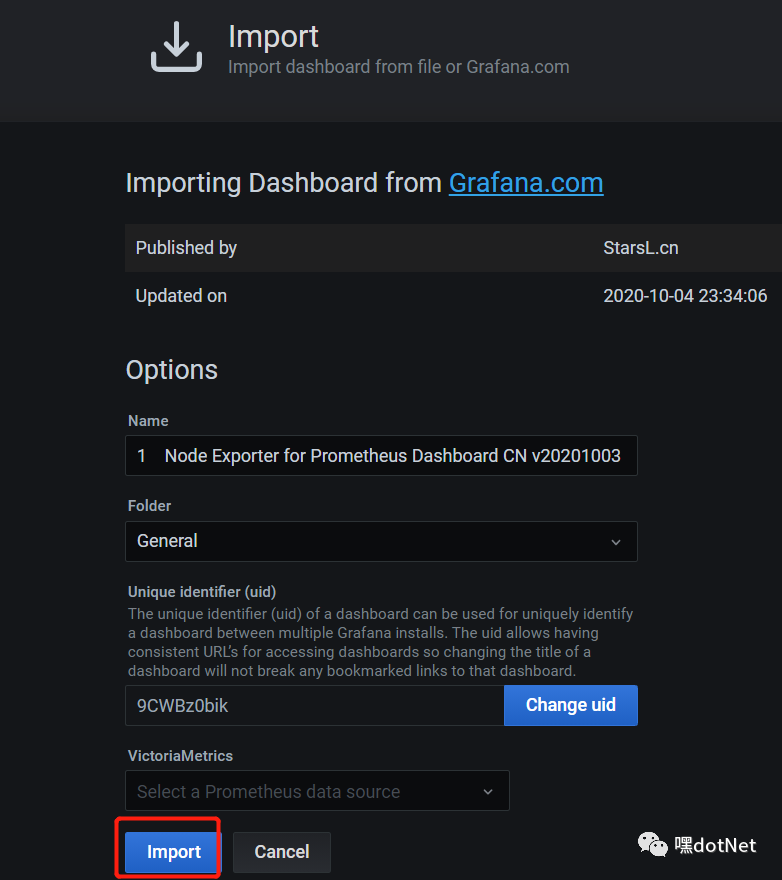Click the Name field label
This screenshot has height=880, width=782.
click(148, 421)
